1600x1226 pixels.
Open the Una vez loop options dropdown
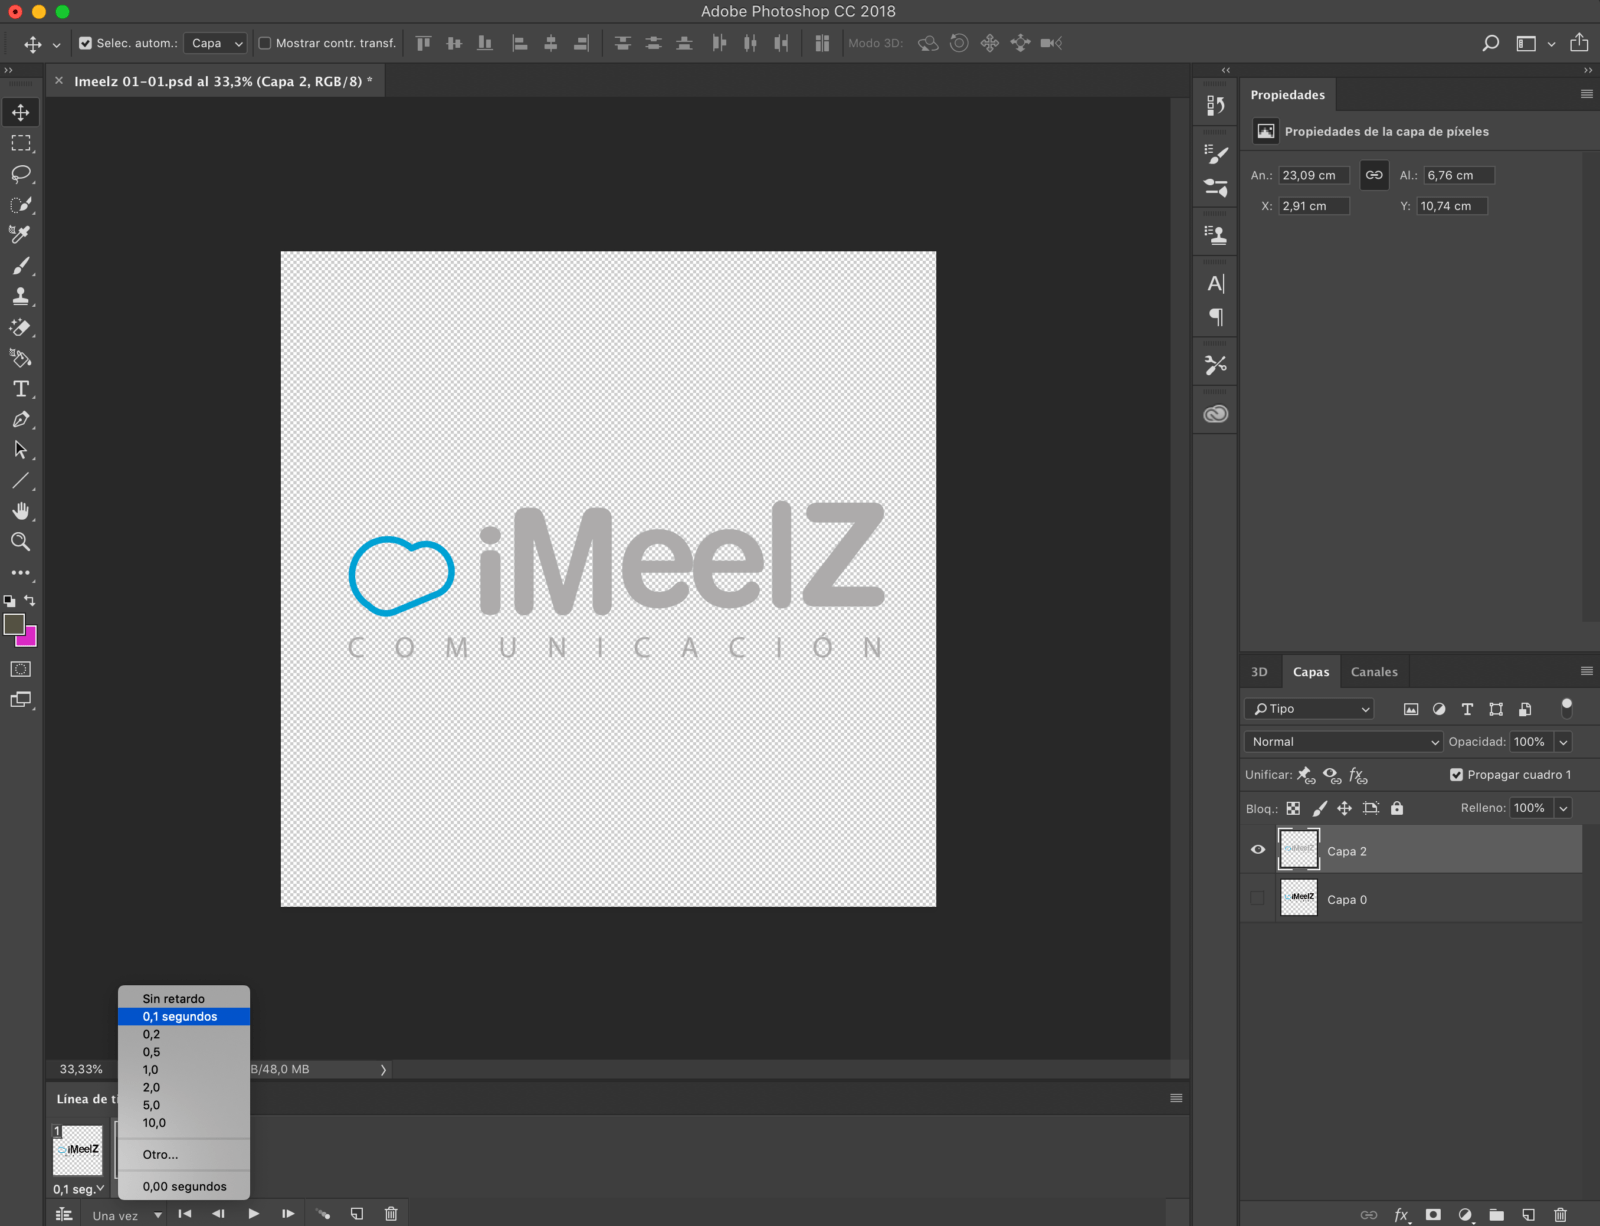pos(126,1215)
